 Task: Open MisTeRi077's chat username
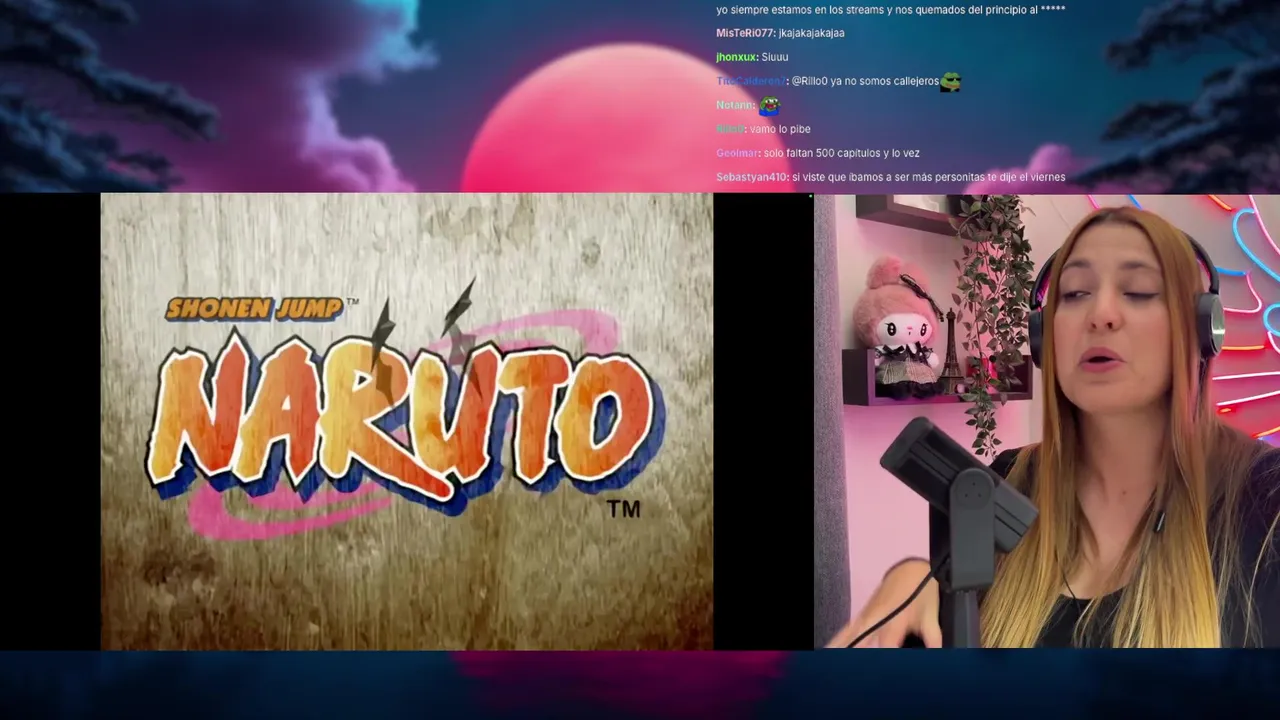[x=745, y=33]
